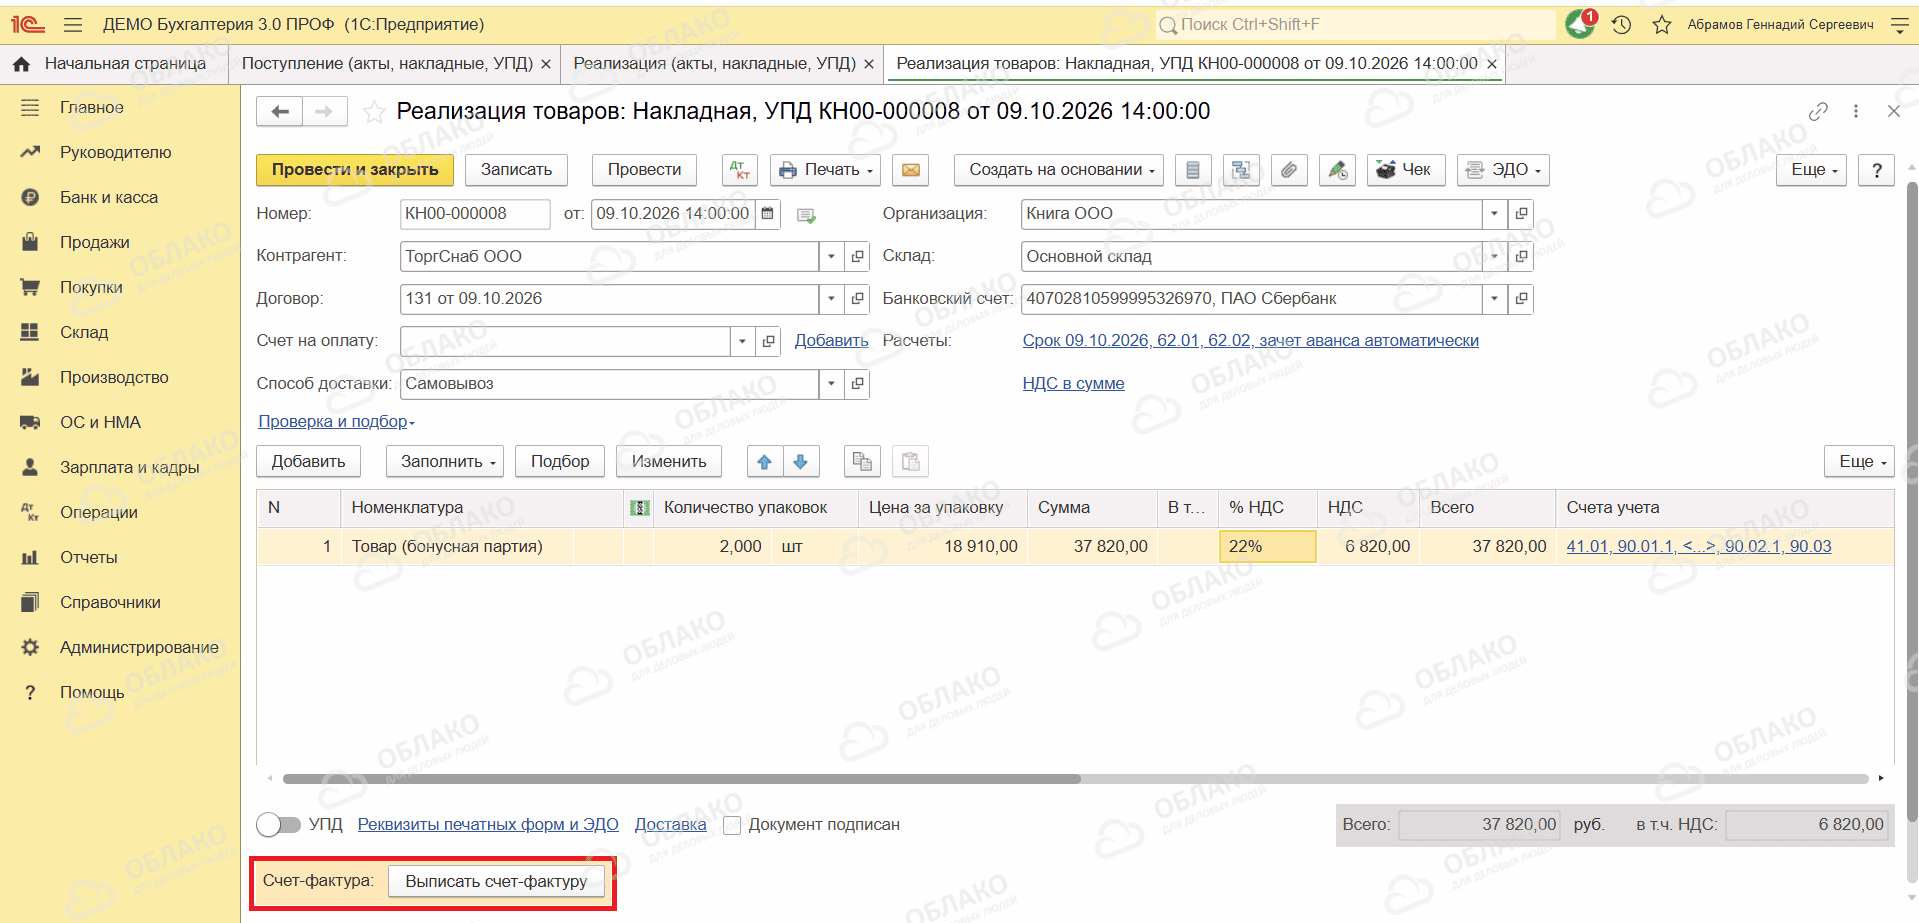Add document to favorites with star icon
This screenshot has height=923, width=1919.
click(x=374, y=112)
